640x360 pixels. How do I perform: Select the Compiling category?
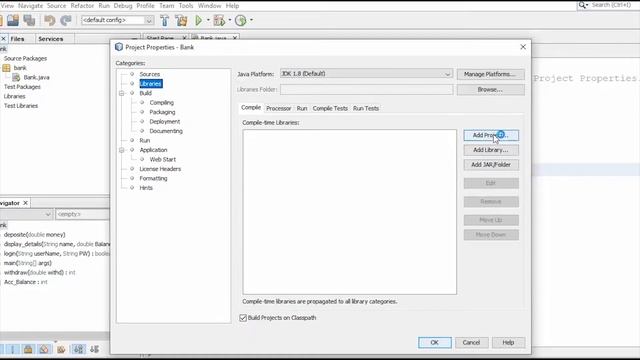coord(162,102)
